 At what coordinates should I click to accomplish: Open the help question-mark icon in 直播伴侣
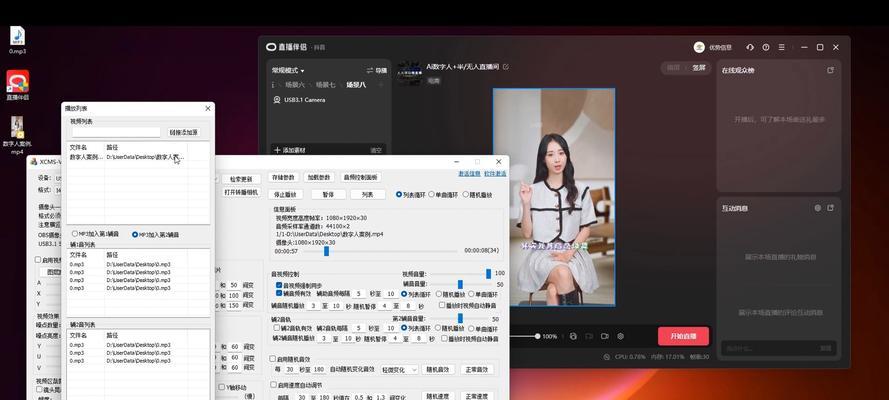(x=766, y=48)
